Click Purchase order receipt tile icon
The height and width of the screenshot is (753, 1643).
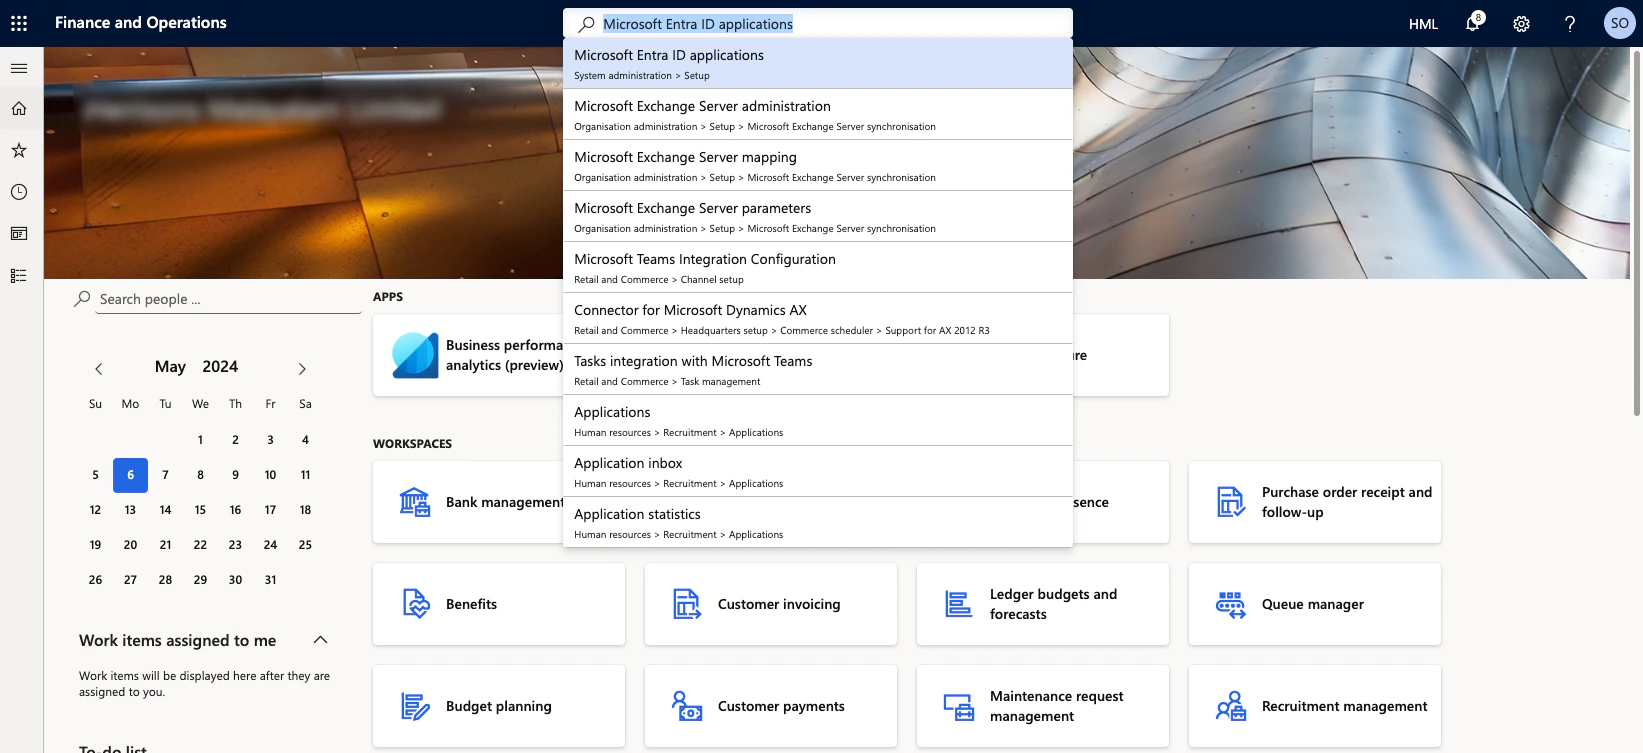point(1231,502)
